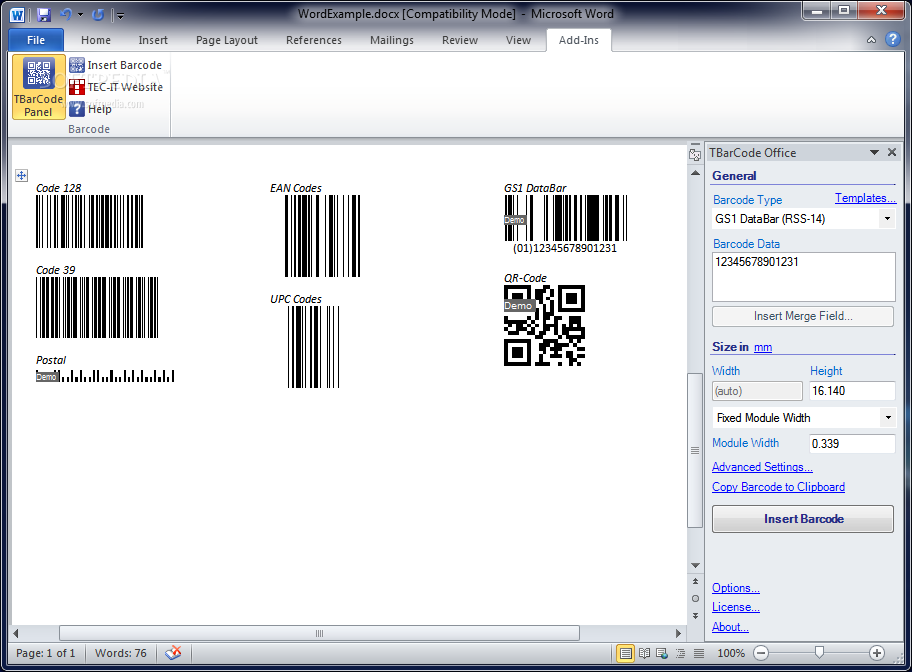Click the Previous Page double-arrow button
Viewport: 912px width, 672px height.
[695, 581]
